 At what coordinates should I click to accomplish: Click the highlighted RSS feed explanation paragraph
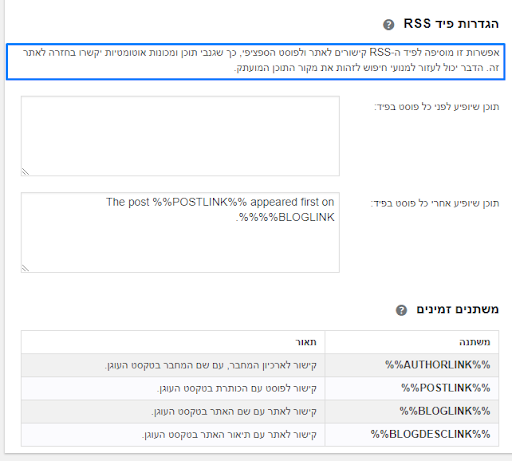click(x=256, y=61)
